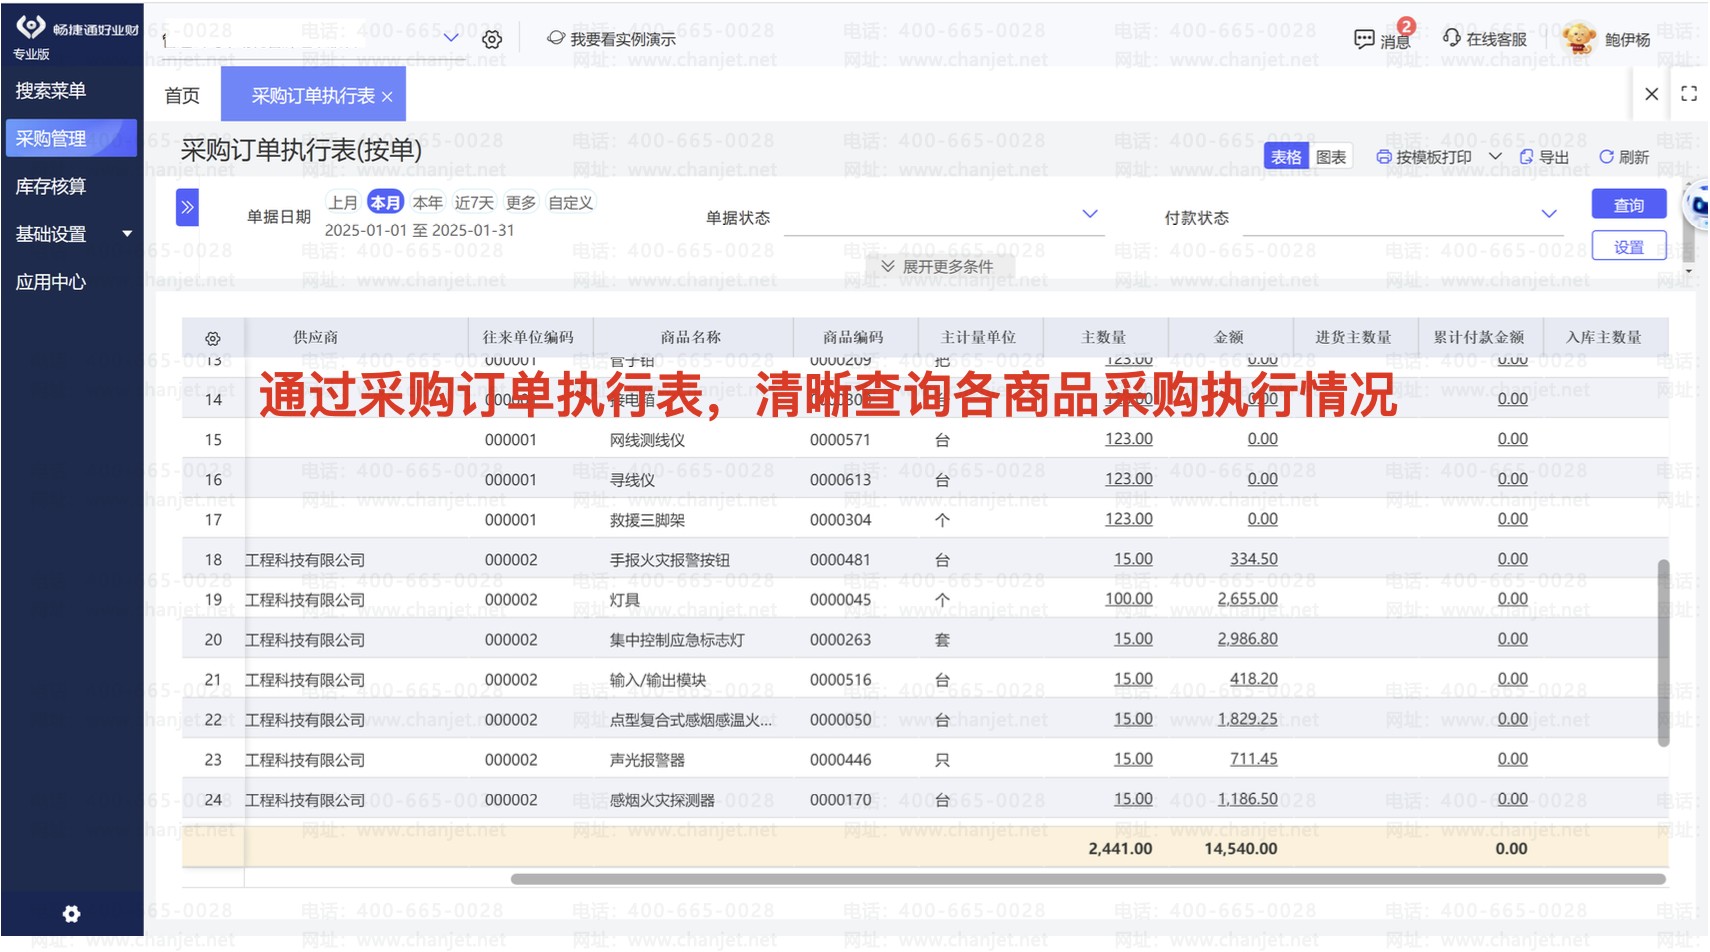Screen dimensions: 1710x952
Task: Click 主数量 123.00 for 网线测线仪
Action: (x=1129, y=439)
